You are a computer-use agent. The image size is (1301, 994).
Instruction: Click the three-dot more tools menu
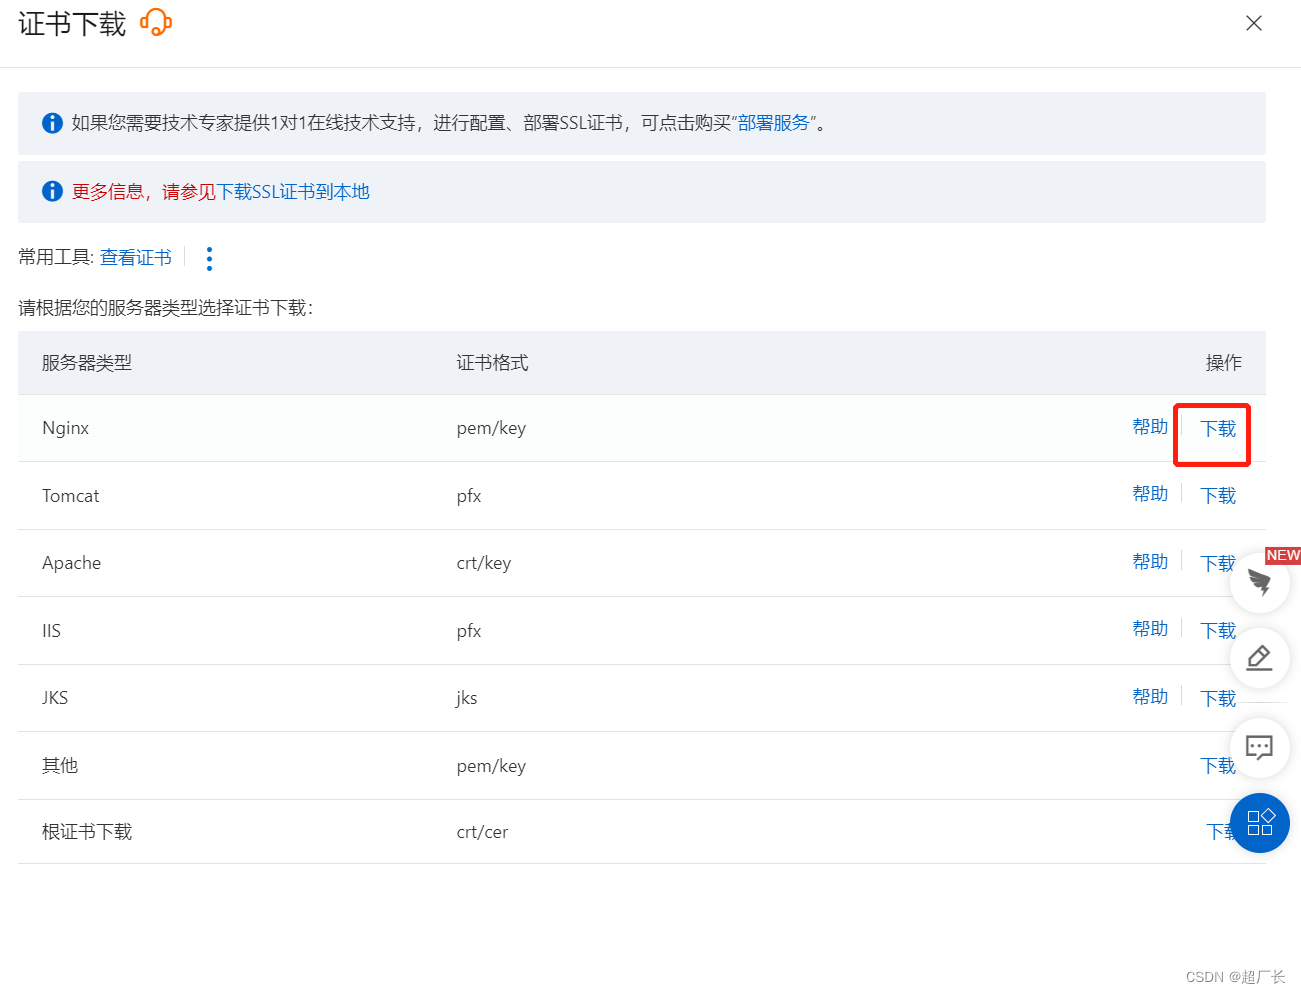209,259
